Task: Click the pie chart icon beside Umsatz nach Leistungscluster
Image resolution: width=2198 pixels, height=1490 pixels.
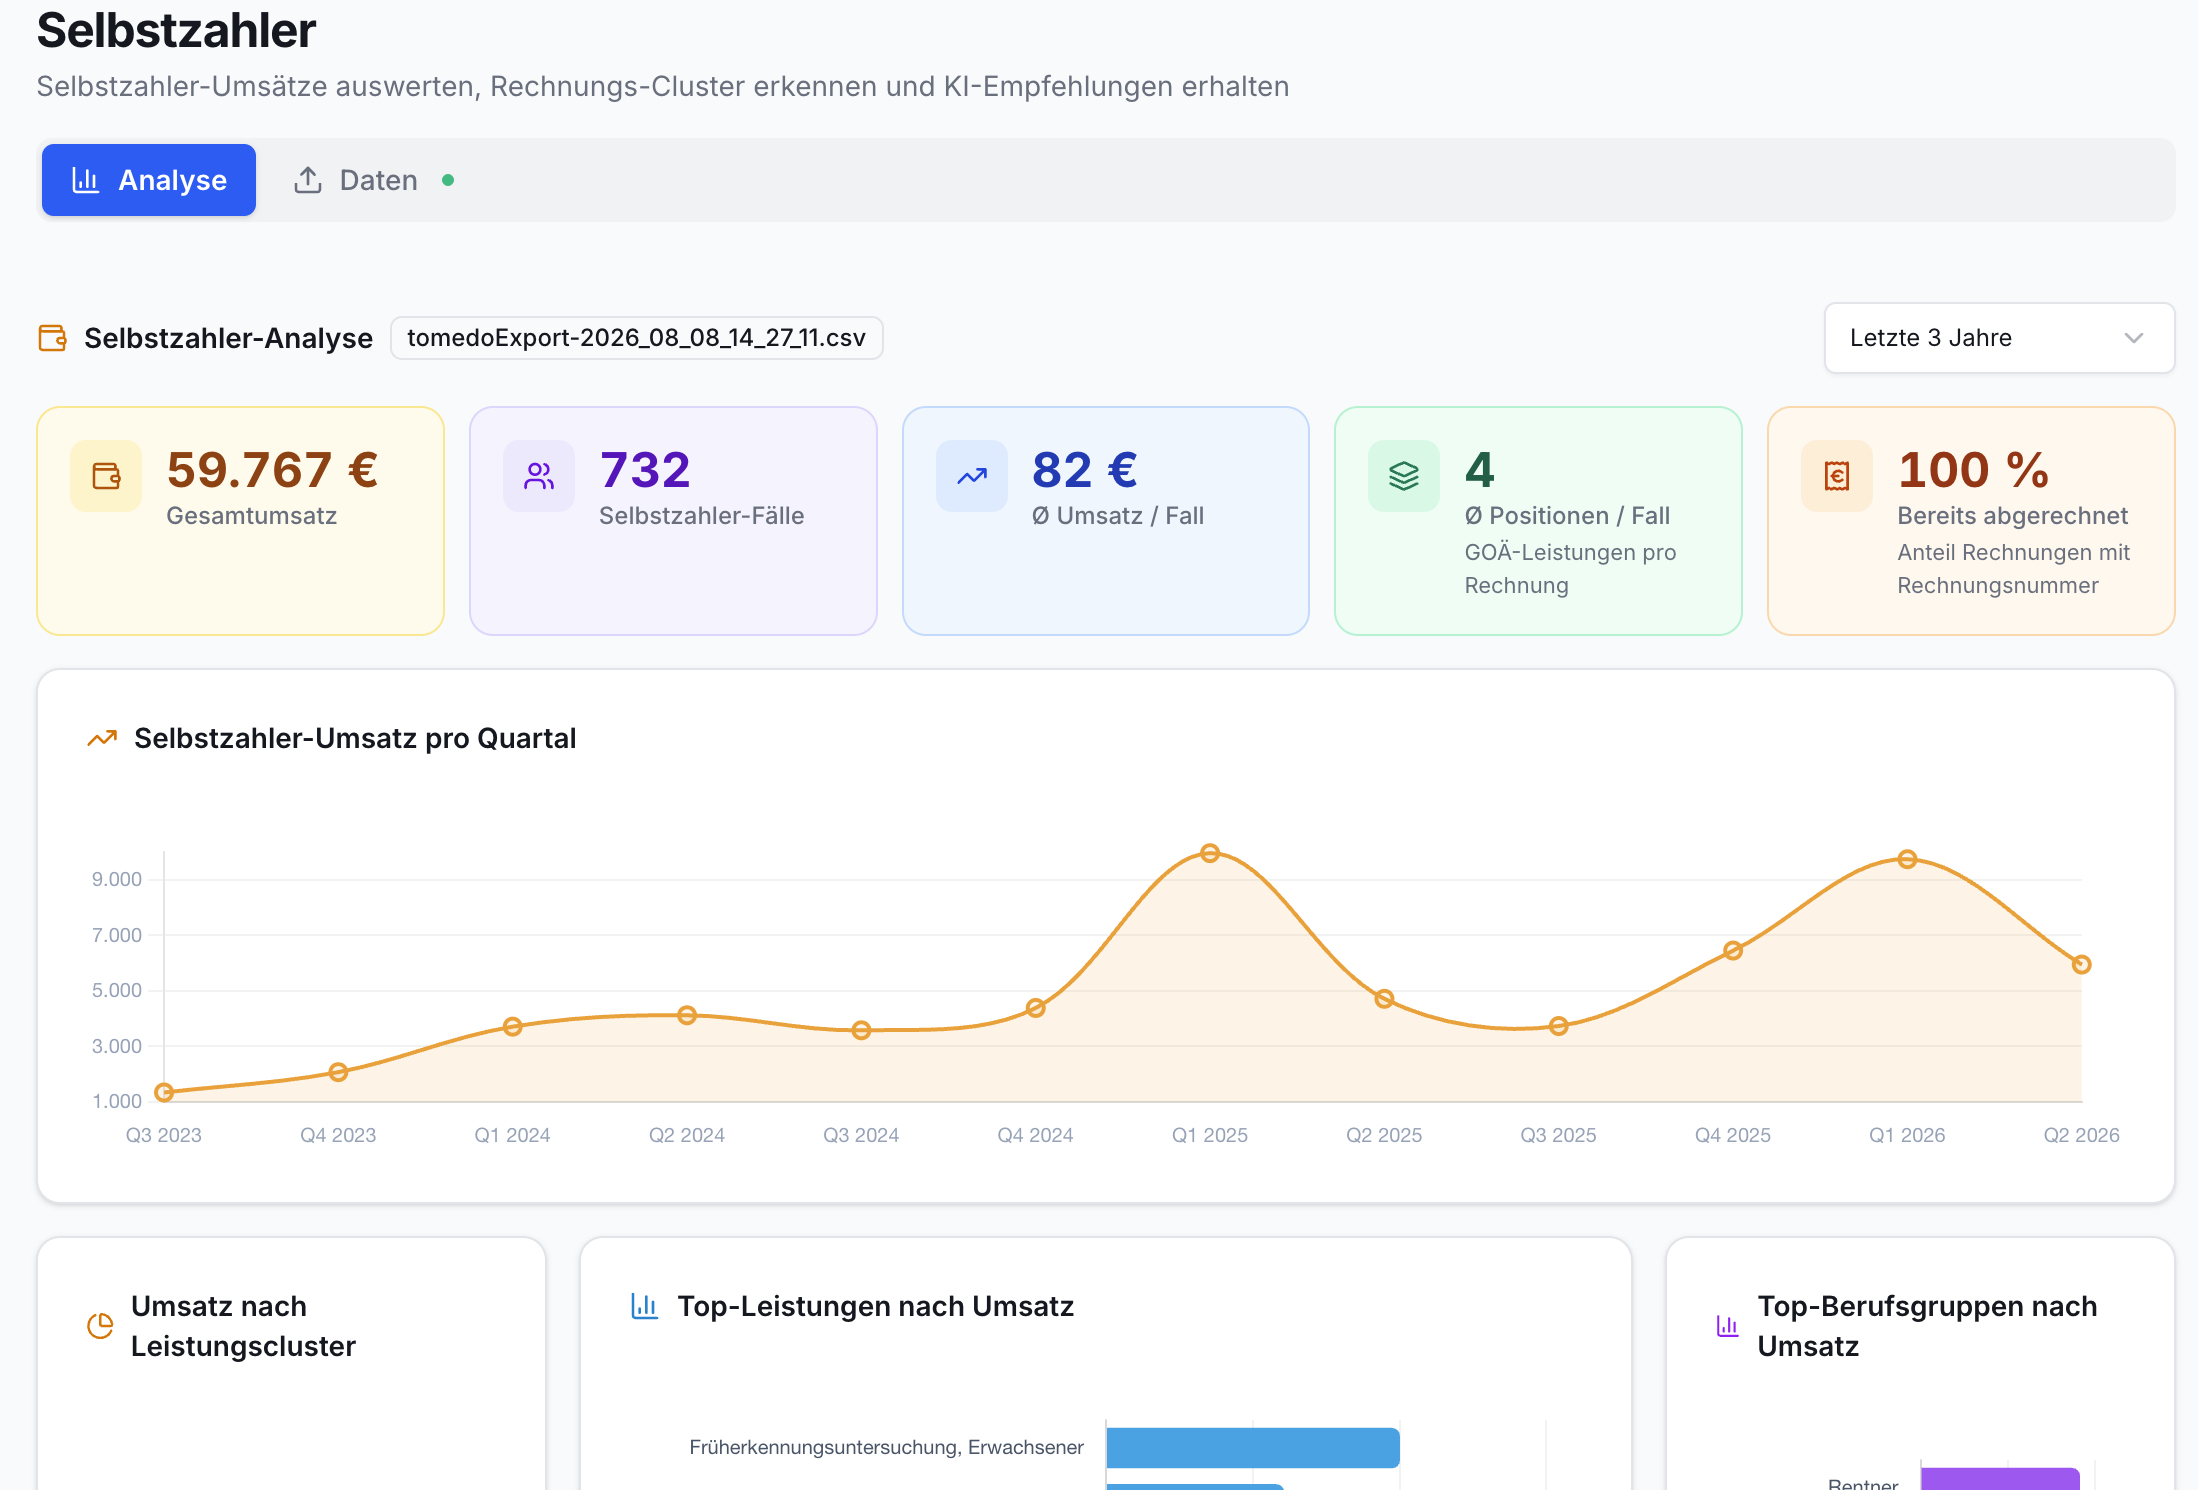Action: click(100, 1326)
